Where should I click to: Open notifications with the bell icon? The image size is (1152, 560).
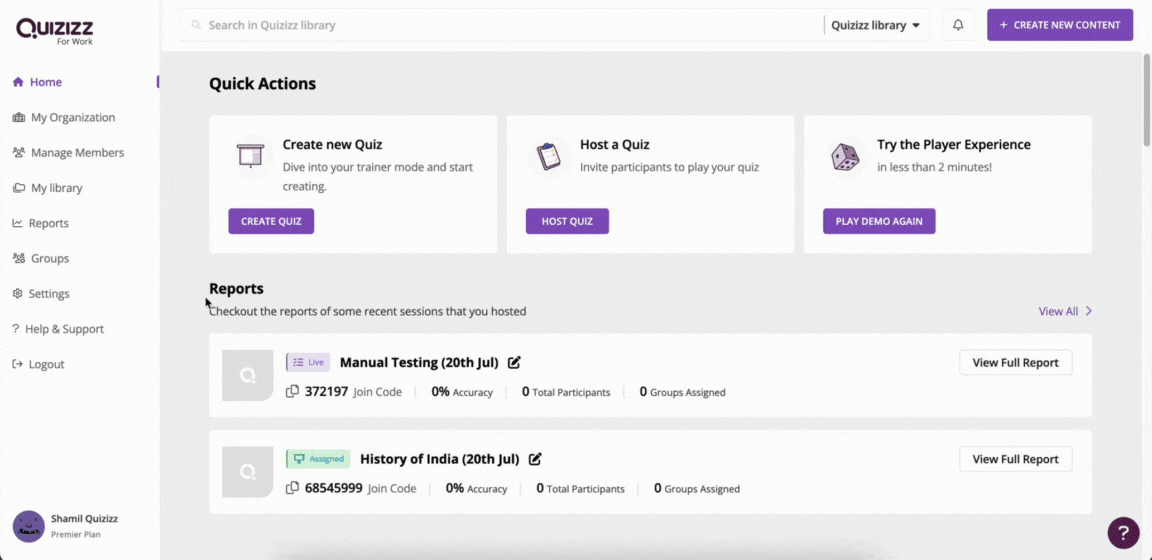click(958, 25)
